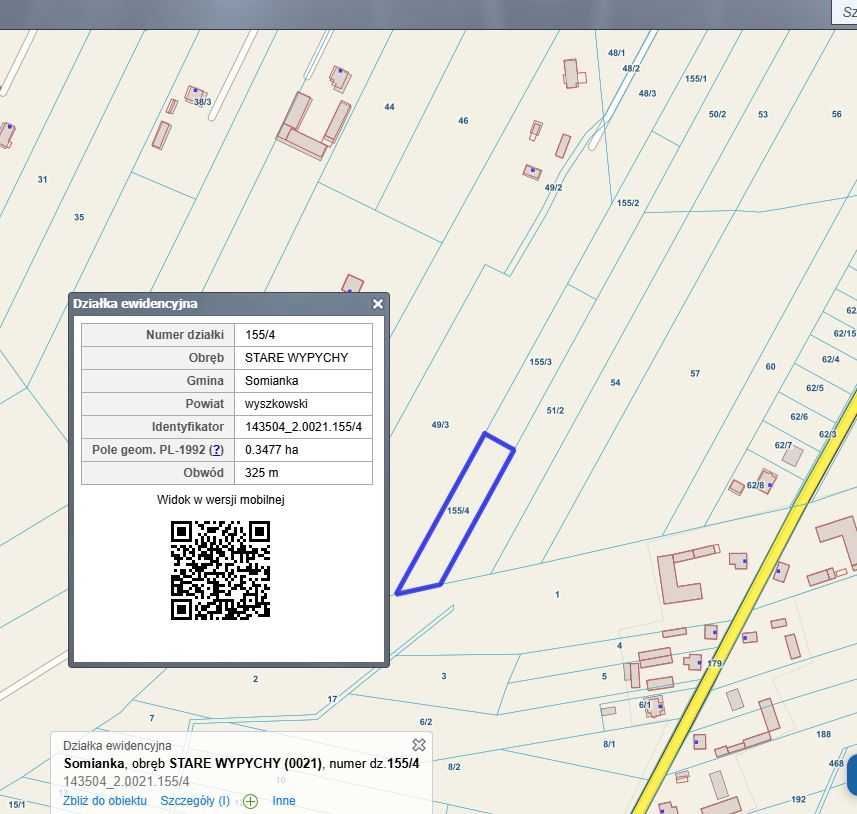Select the Somianka value in Gmina row
Viewport: 857px width, 814px height.
[x=303, y=380]
